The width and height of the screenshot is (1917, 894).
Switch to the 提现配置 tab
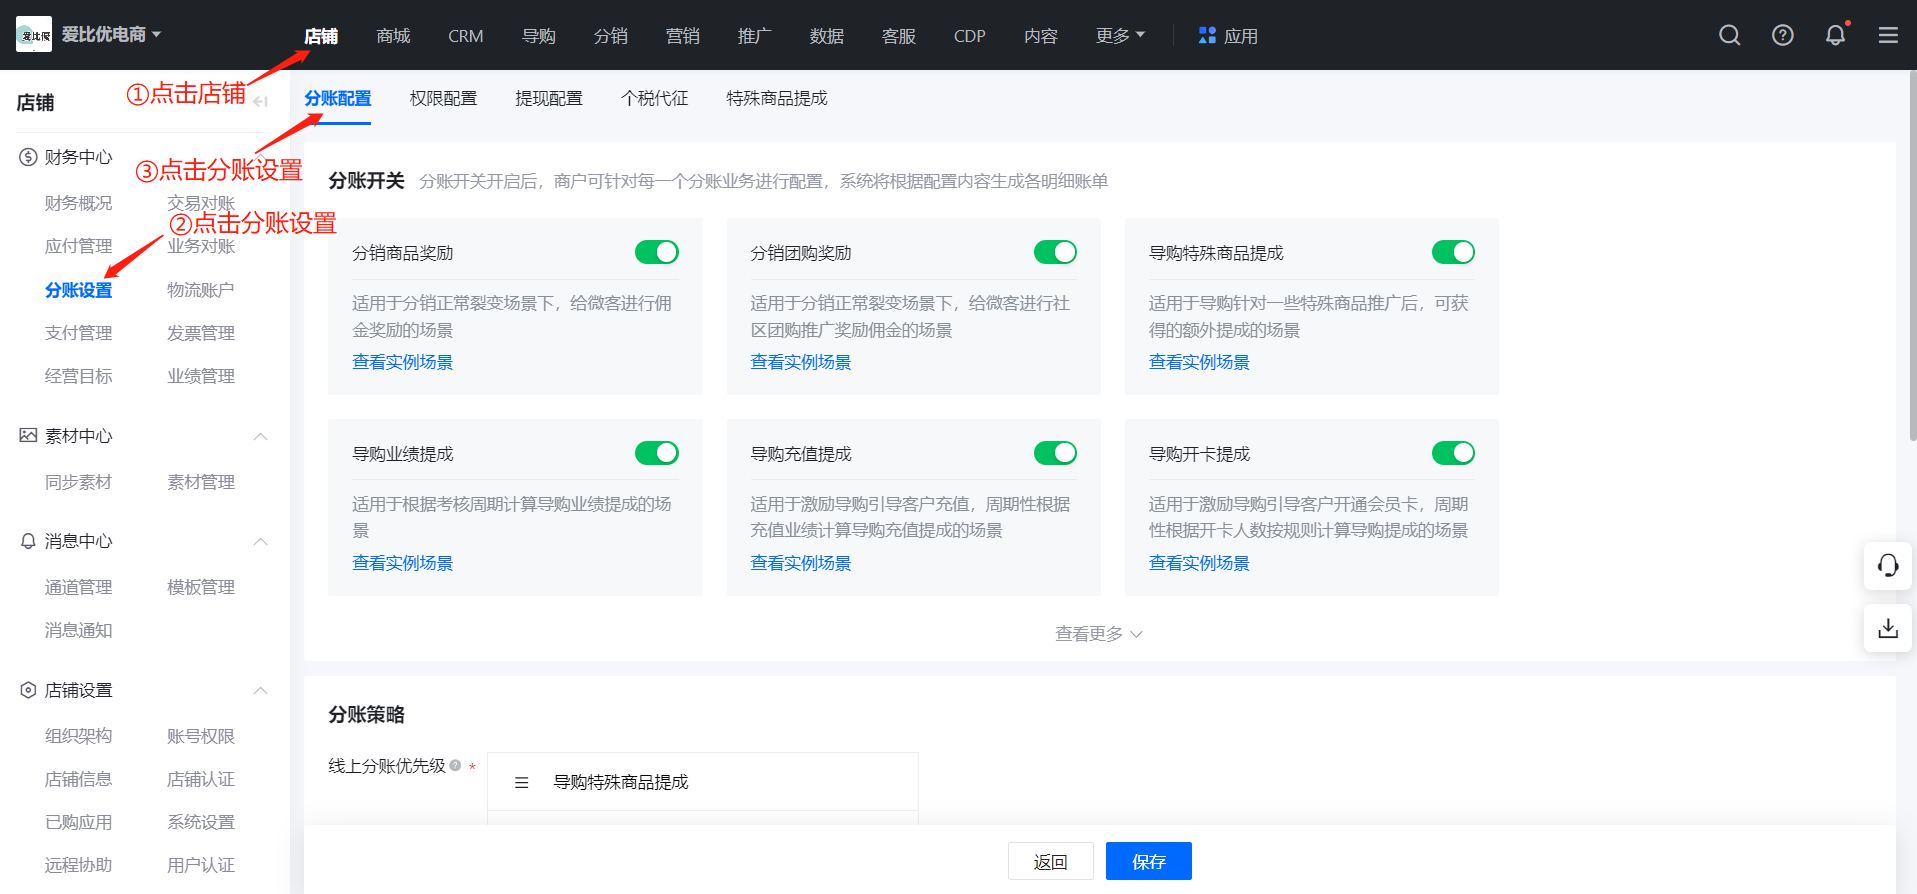coord(549,98)
